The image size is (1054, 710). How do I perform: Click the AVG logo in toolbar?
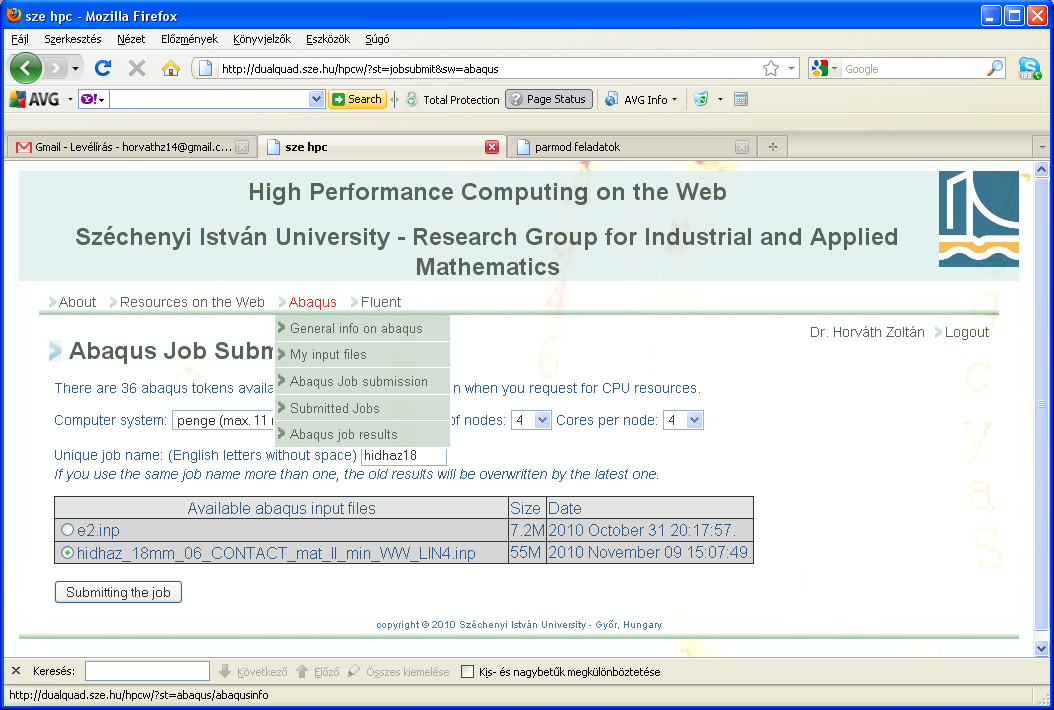click(35, 100)
